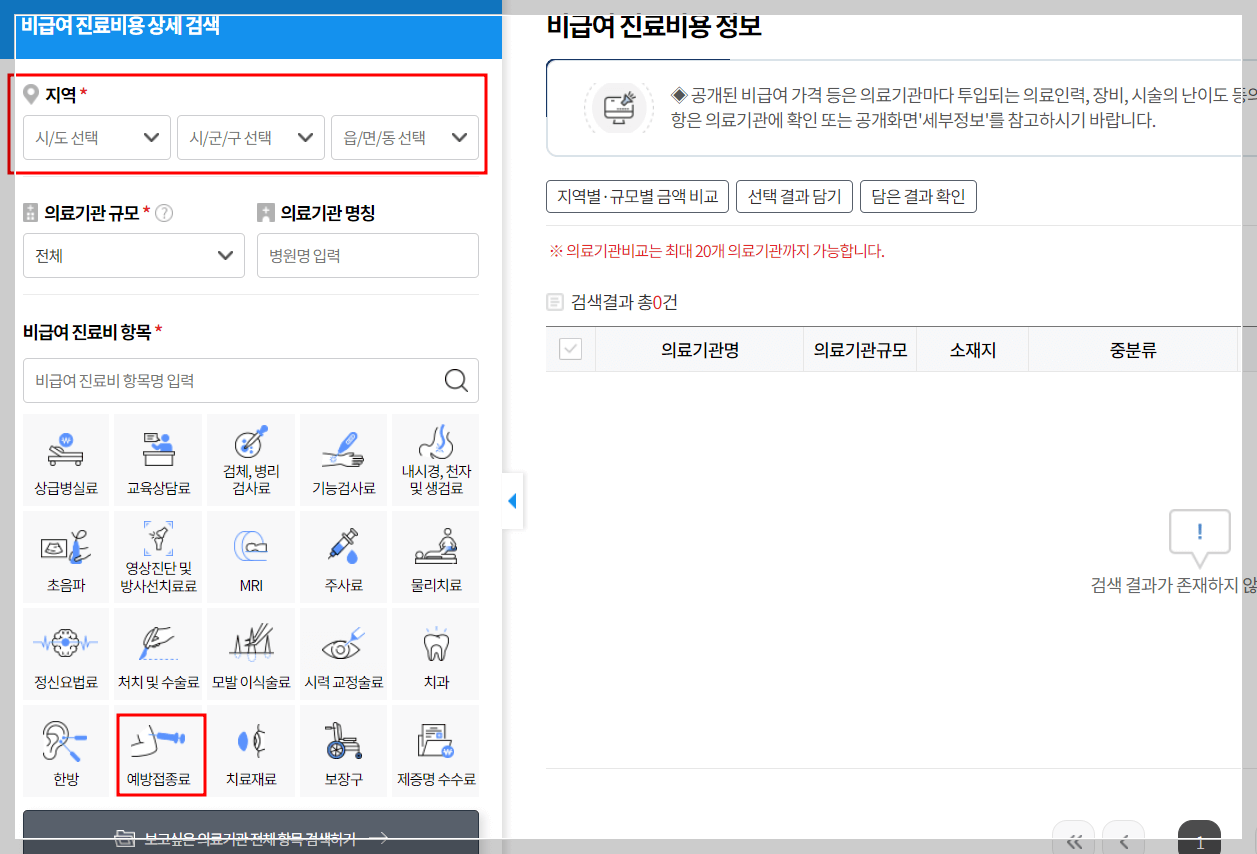The height and width of the screenshot is (854, 1257).
Task: Select the 치과 (dental) tooth icon
Action: (435, 653)
